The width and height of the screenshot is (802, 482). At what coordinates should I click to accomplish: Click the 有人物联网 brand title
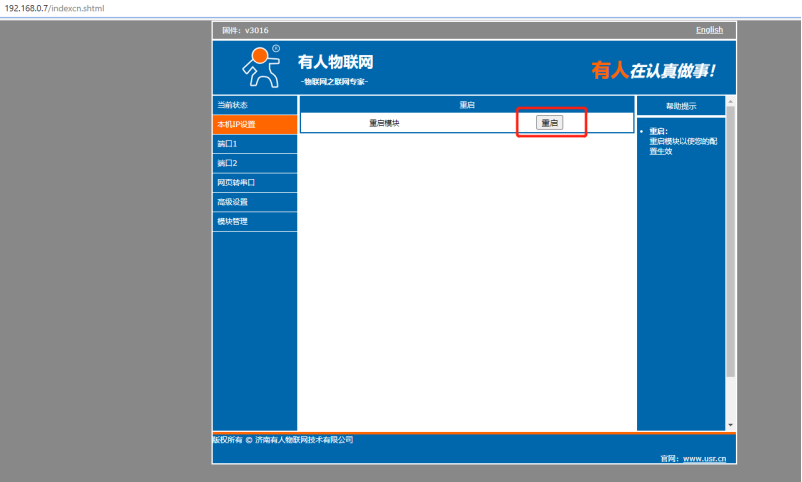click(335, 62)
